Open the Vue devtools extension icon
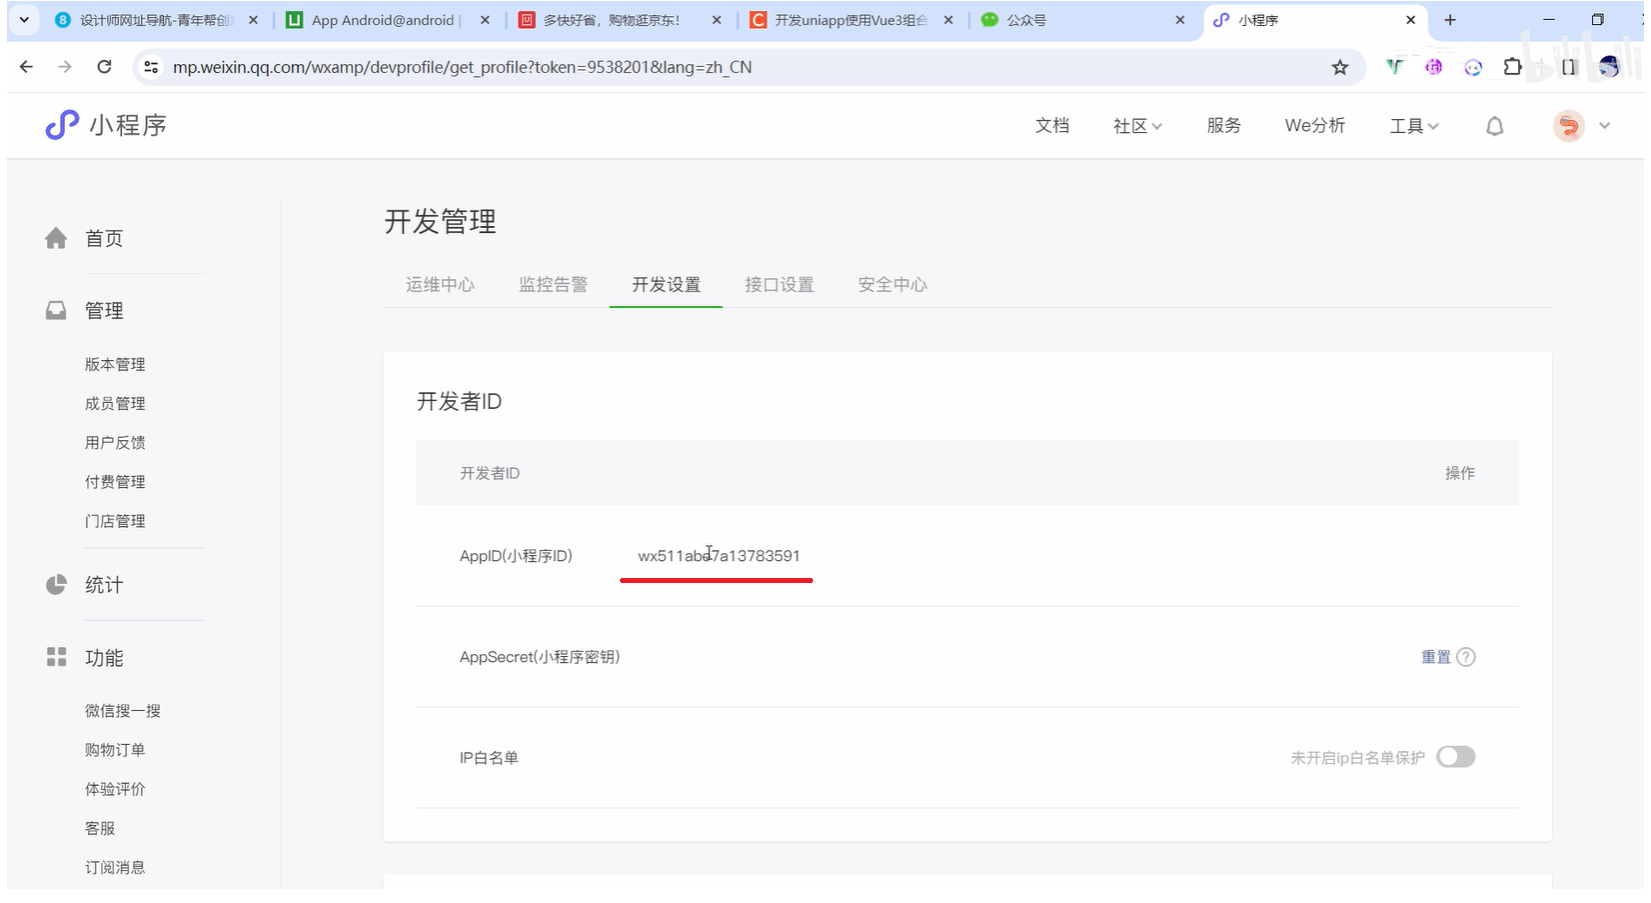Viewport: 1651px width, 903px height. point(1394,67)
